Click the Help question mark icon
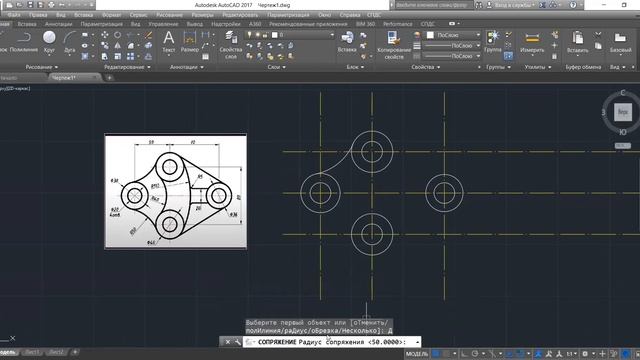 tap(573, 5)
